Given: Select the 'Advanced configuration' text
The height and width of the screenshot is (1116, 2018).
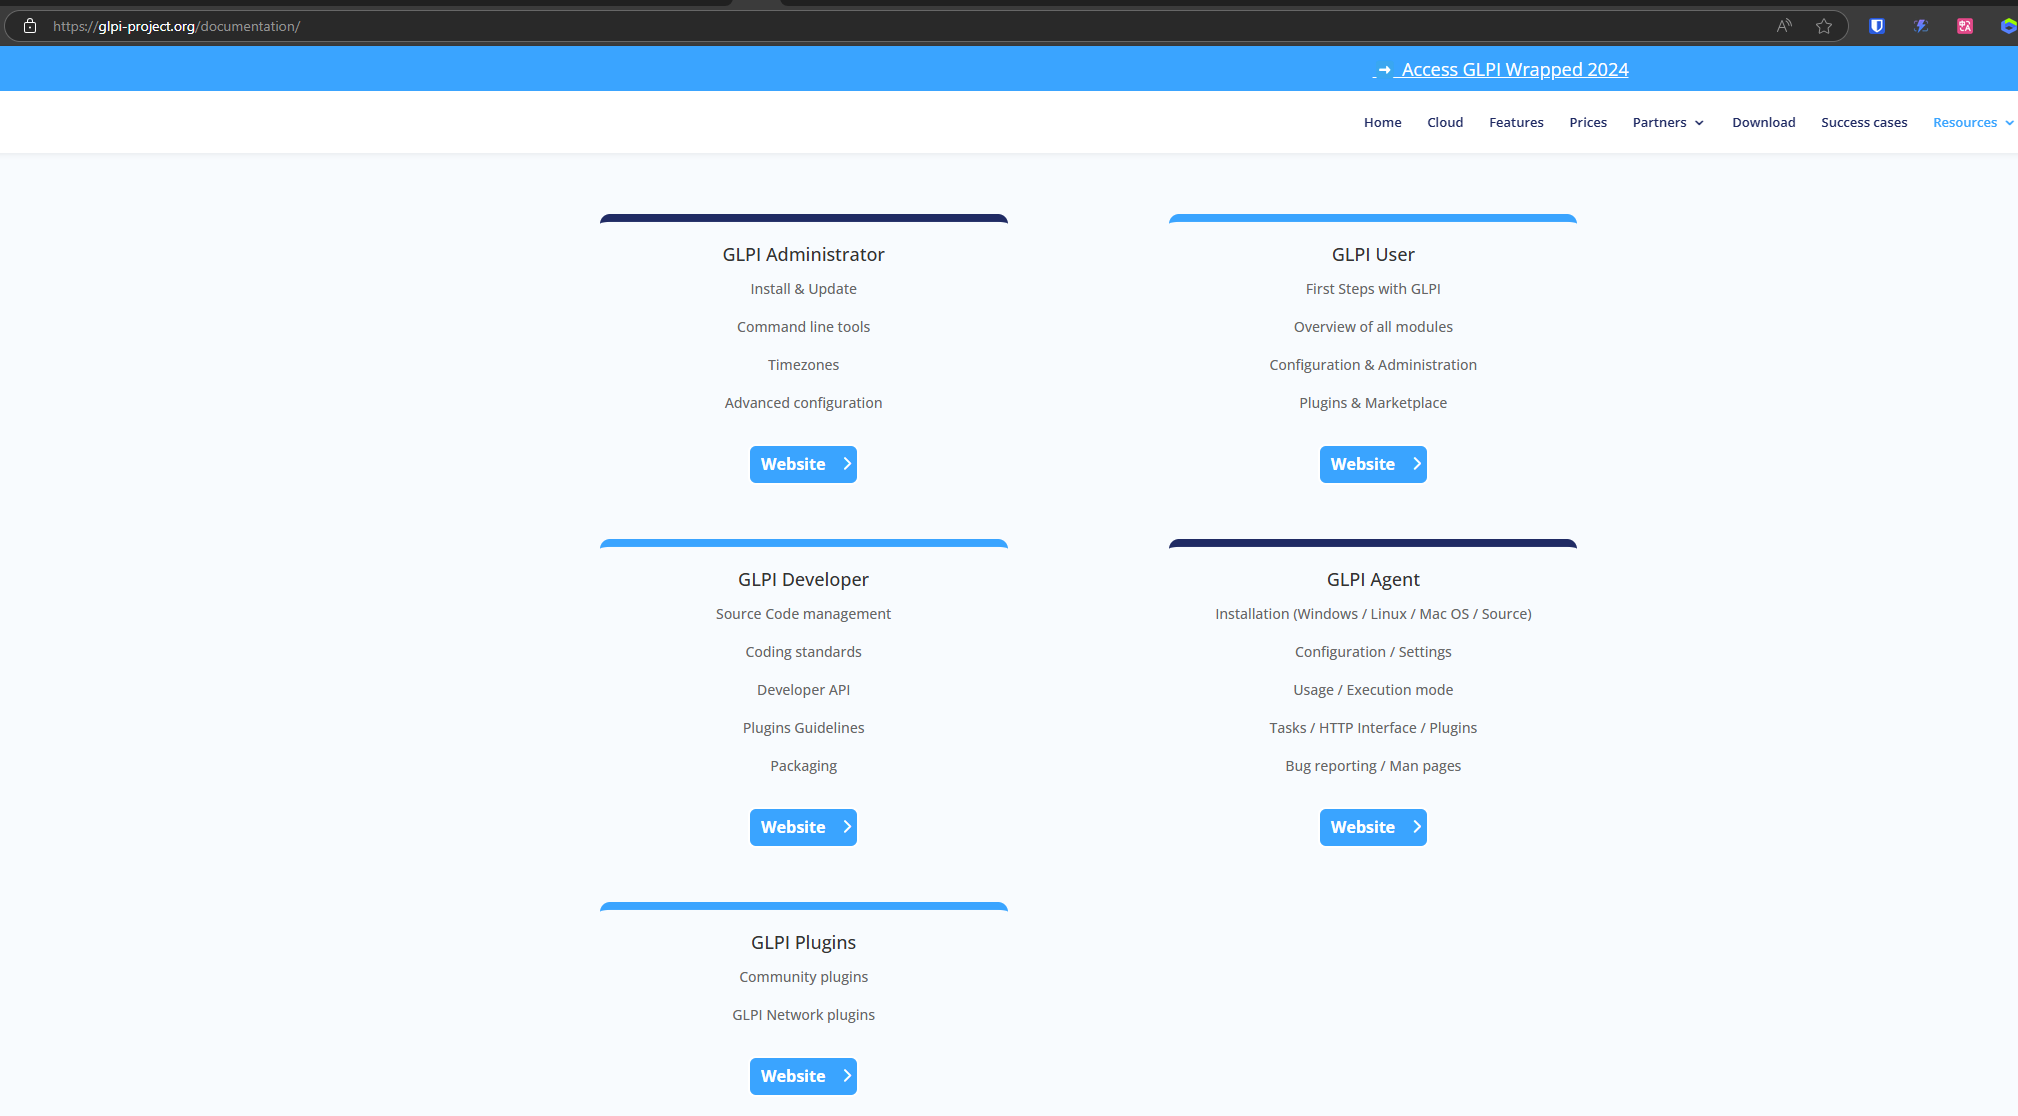Looking at the screenshot, I should [803, 403].
